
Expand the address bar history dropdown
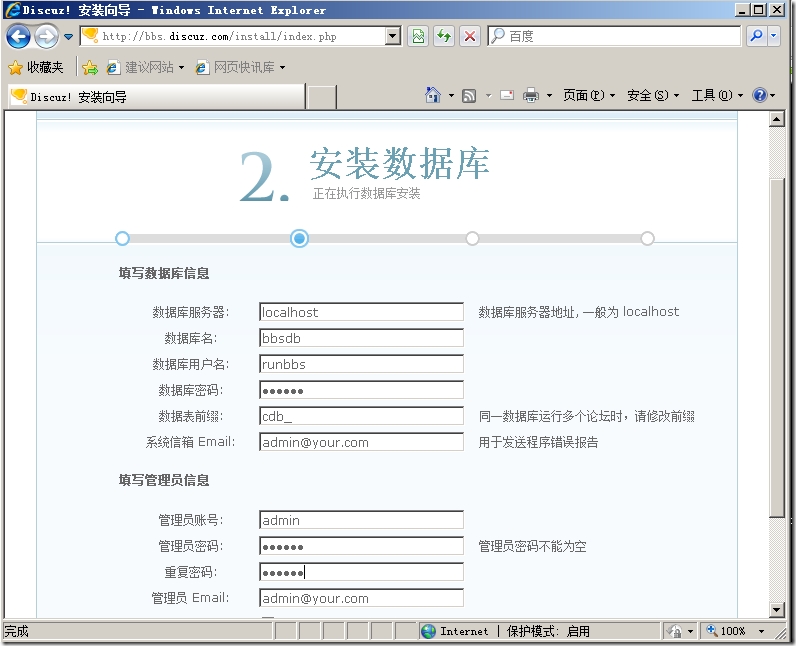tap(393, 36)
